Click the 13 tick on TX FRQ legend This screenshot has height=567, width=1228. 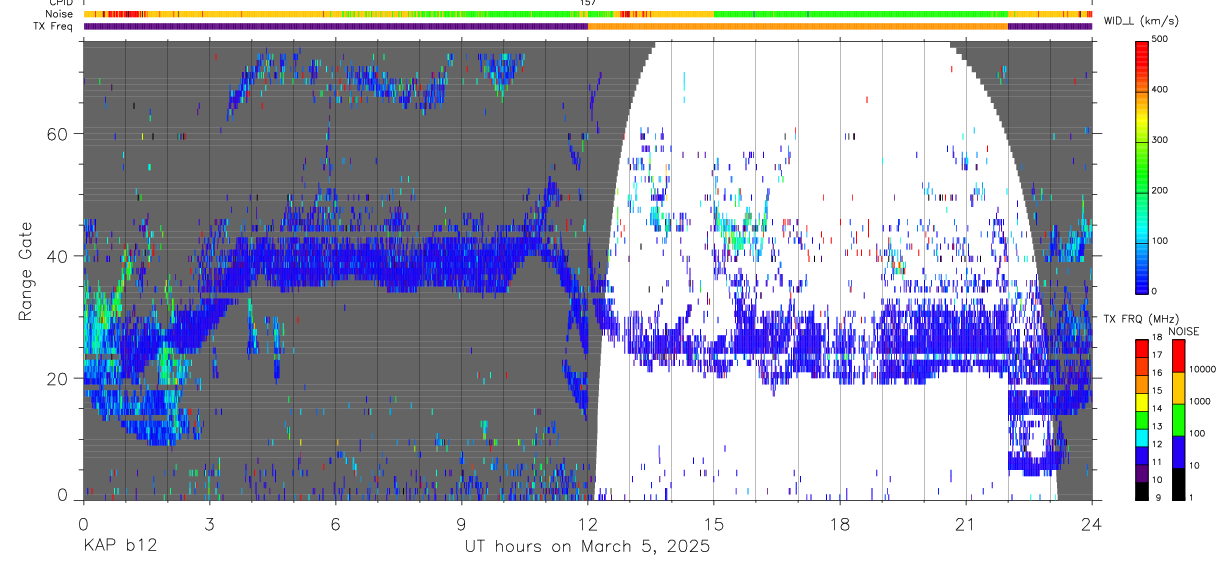tap(1159, 427)
